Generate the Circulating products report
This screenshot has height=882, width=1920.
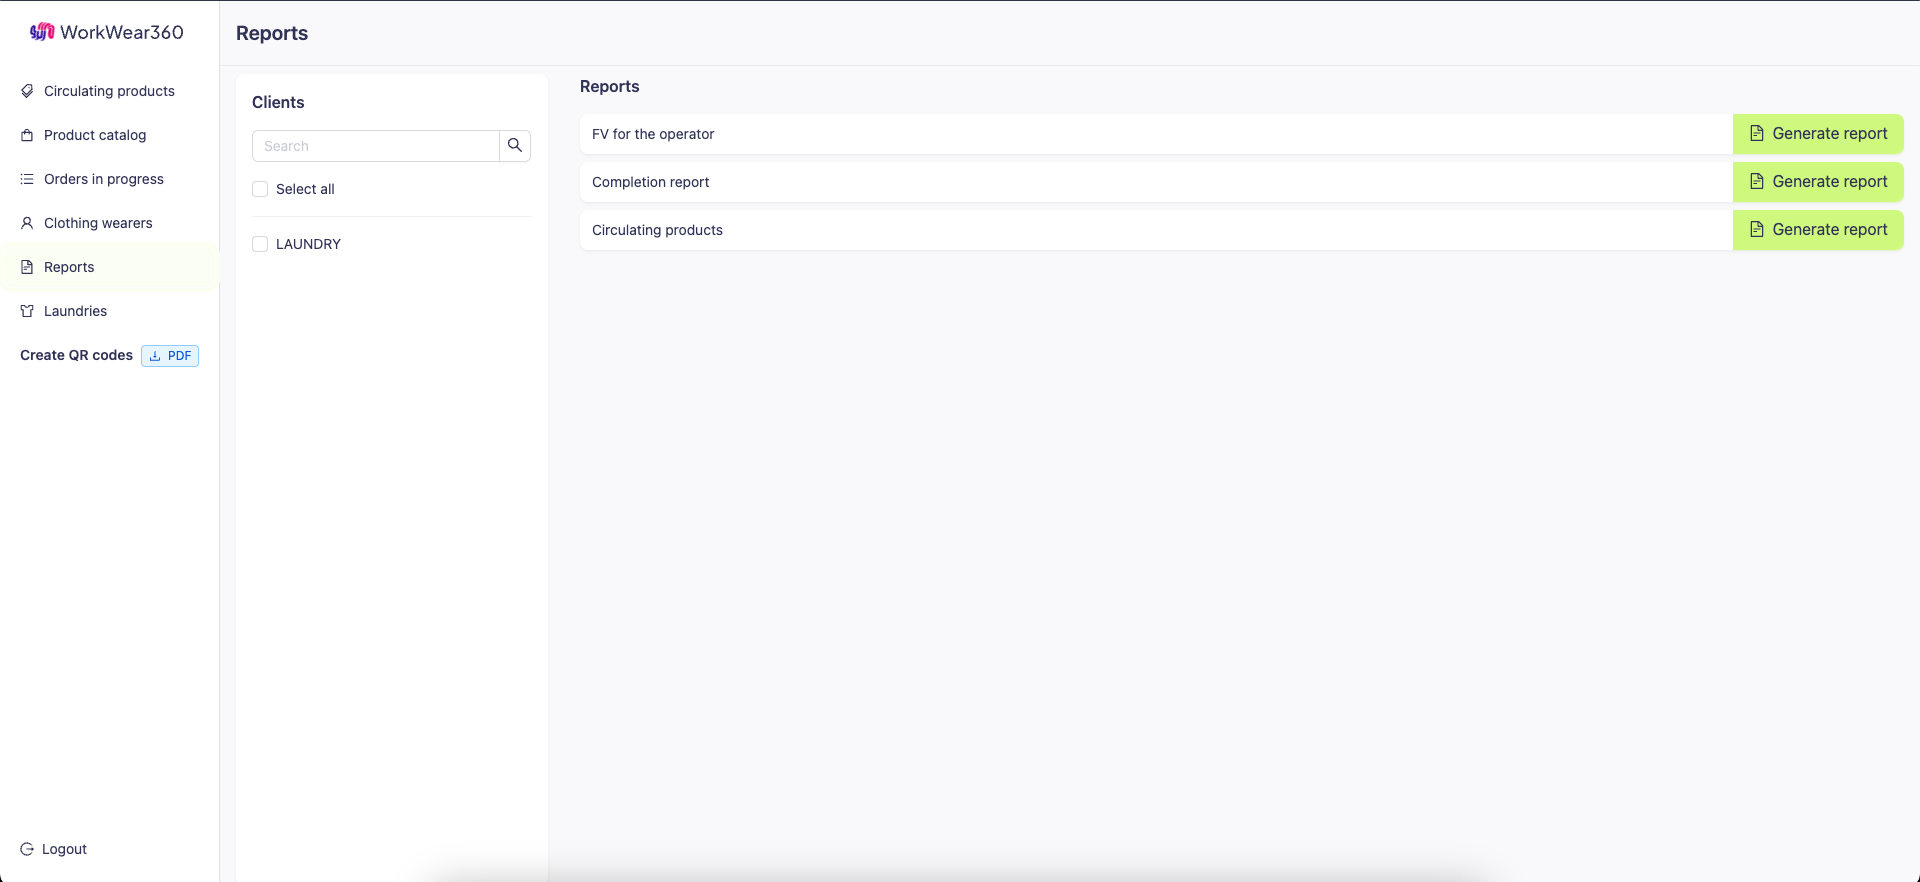1817,230
